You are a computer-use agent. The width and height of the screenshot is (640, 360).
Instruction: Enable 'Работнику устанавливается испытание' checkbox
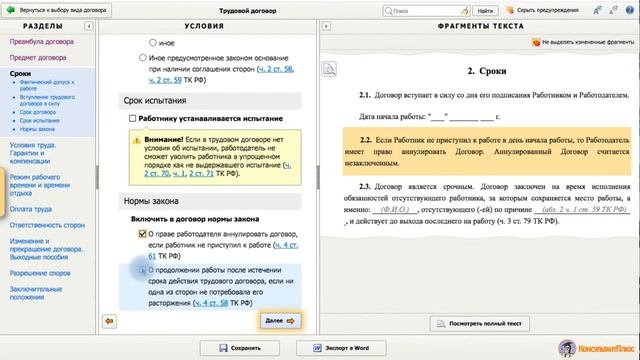[x=132, y=118]
